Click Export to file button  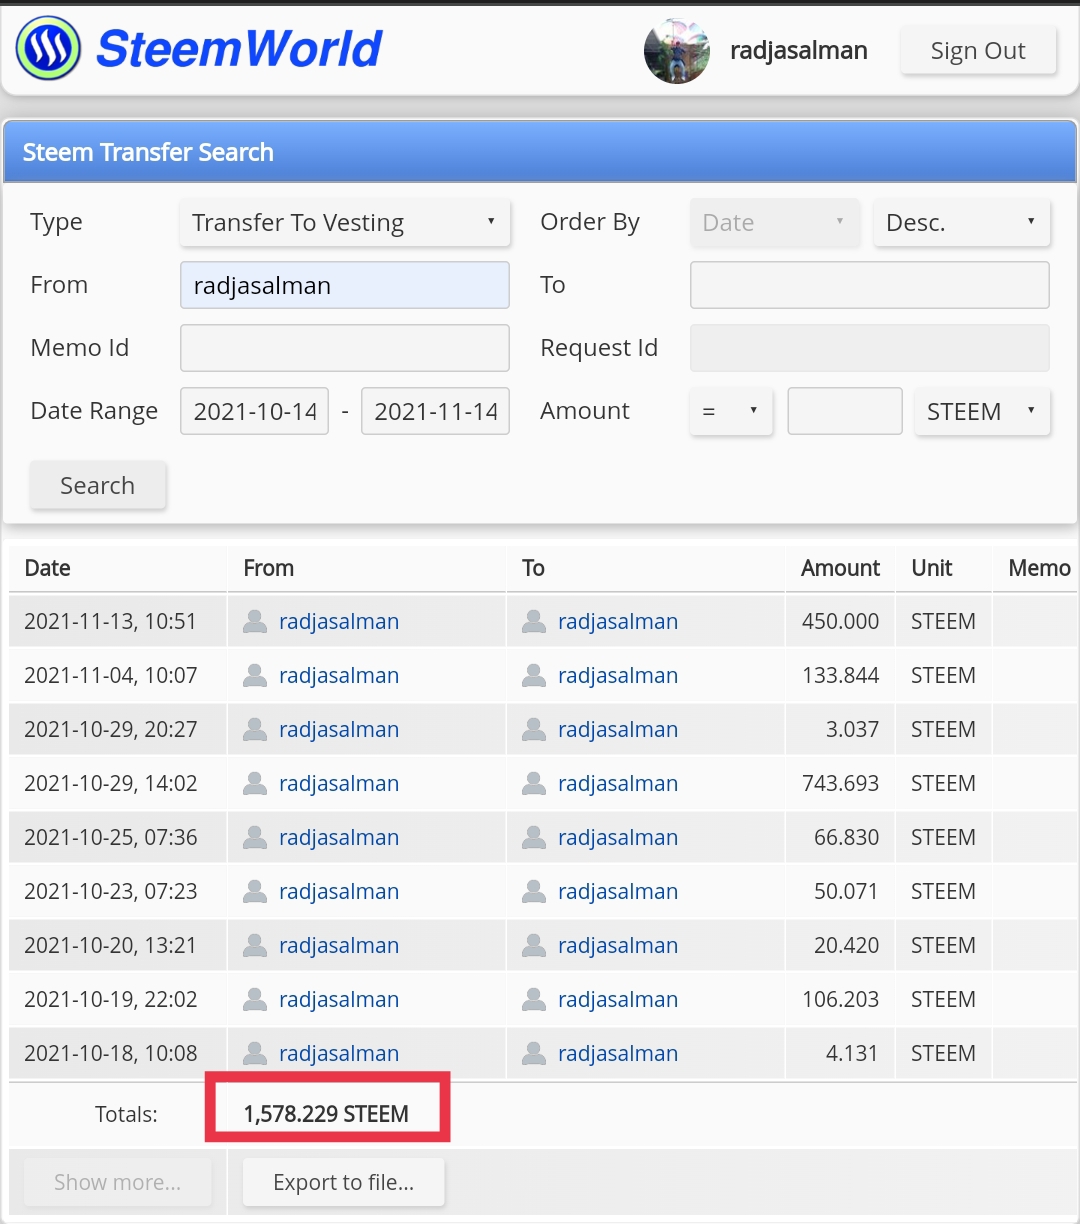point(344,1182)
